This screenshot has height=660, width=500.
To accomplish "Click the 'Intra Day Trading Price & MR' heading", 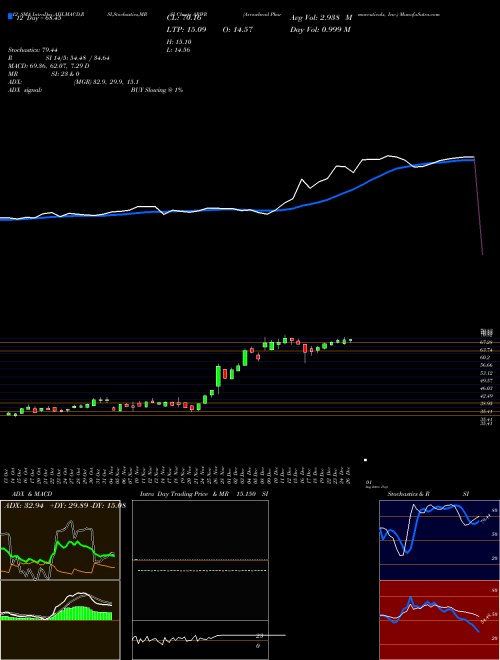I will [184, 494].
